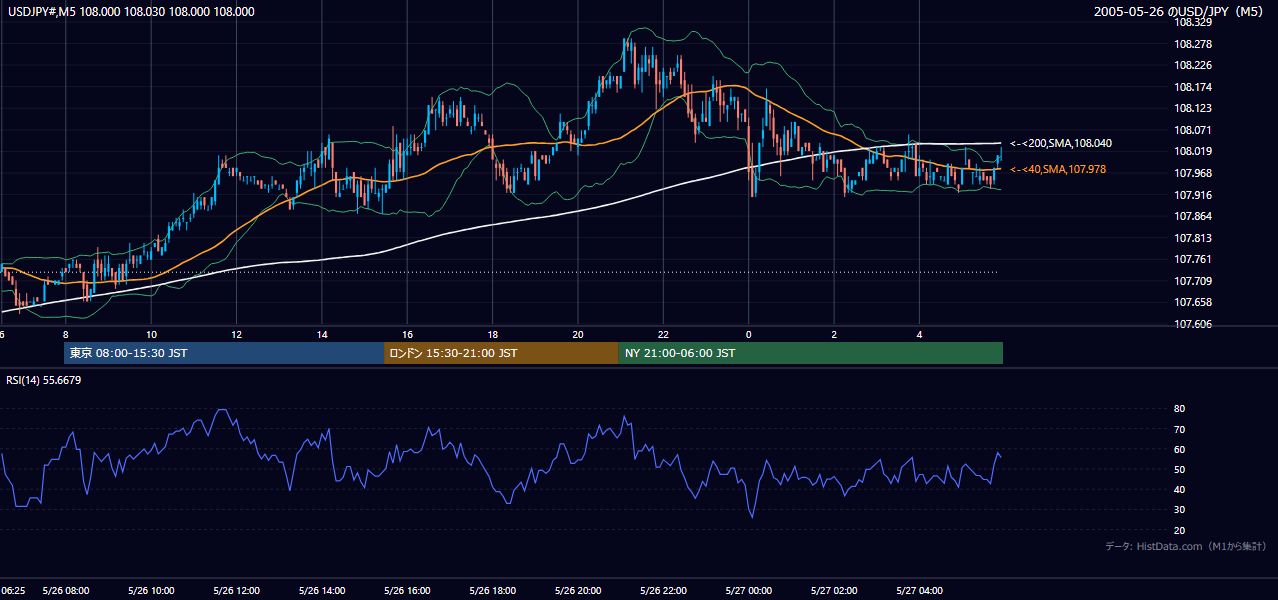Click the 107.606 price axis label
1278x600 pixels.
[x=1194, y=324]
